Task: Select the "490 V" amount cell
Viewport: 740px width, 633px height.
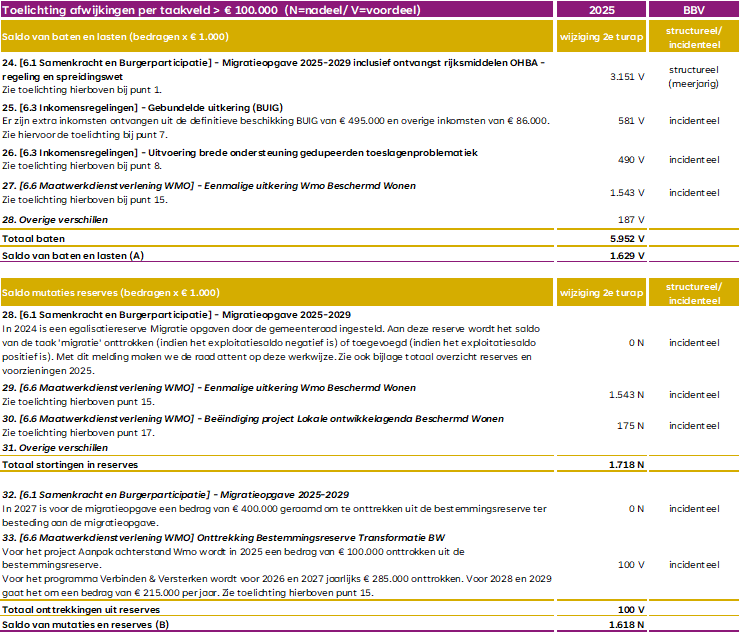Action: pyautogui.click(x=631, y=159)
